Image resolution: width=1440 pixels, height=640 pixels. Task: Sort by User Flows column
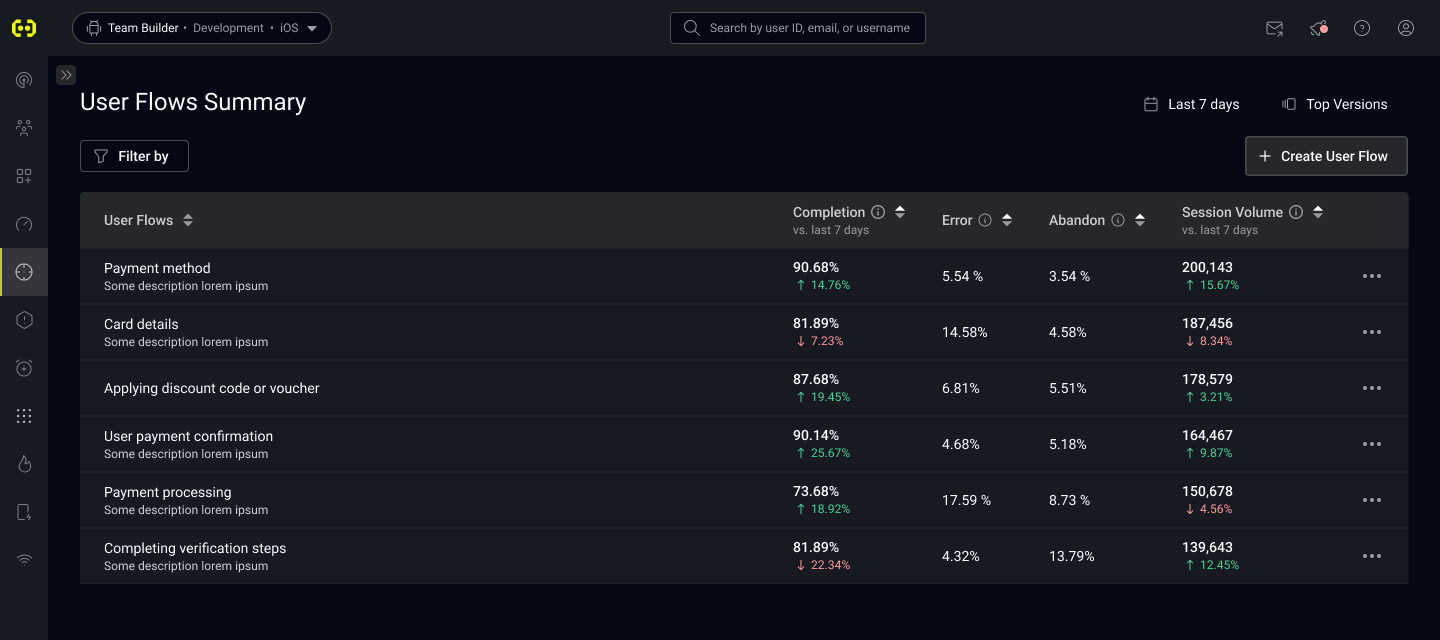coord(188,220)
